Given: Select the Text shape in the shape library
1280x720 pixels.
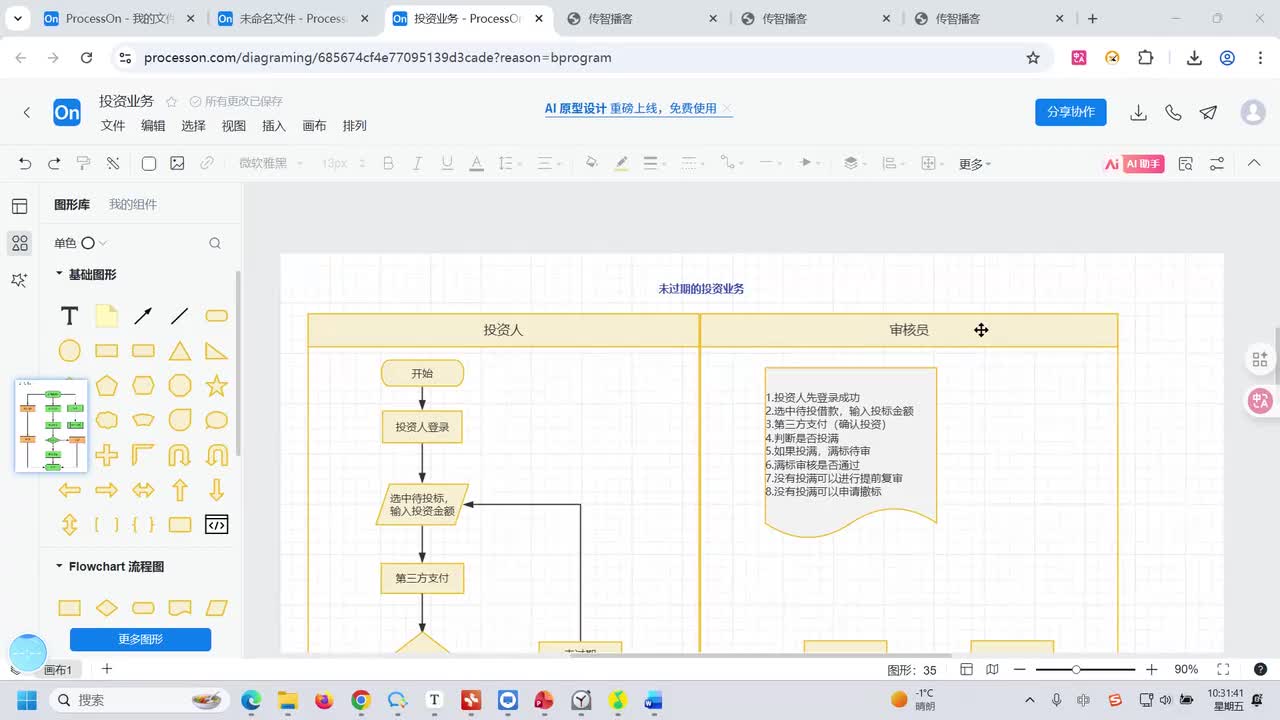Looking at the screenshot, I should pyautogui.click(x=69, y=316).
